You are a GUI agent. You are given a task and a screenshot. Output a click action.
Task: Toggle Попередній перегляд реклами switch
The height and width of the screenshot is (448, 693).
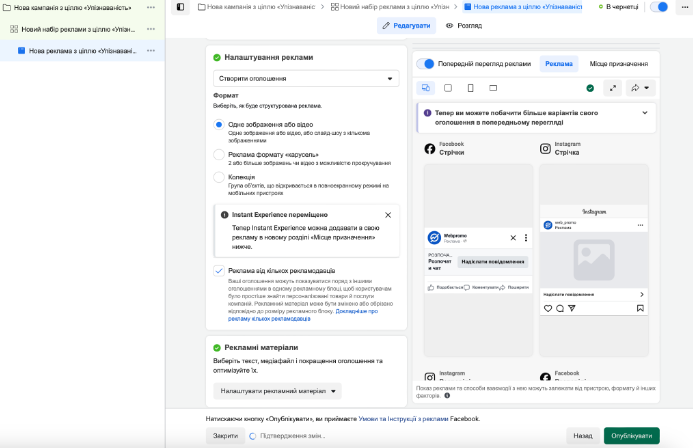tap(427, 64)
